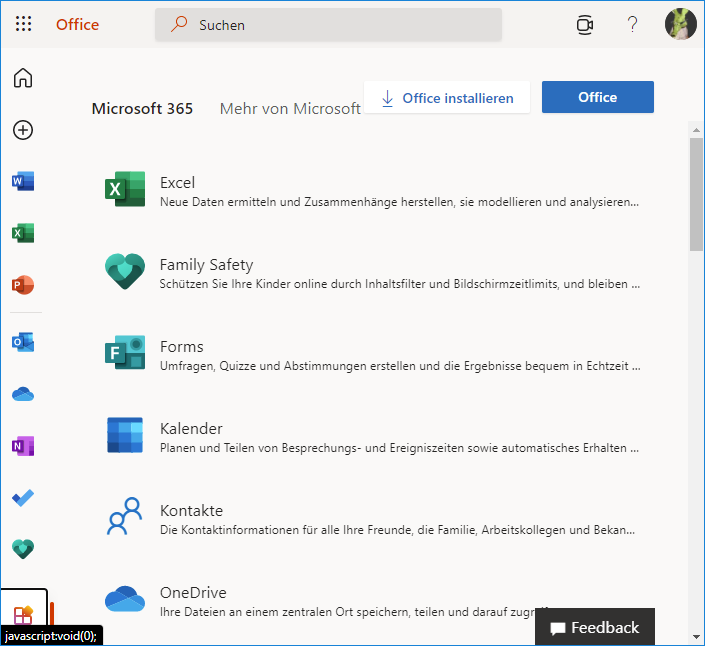Screen dimensions: 705x646
Task: Click the Office installieren button
Action: (x=447, y=98)
